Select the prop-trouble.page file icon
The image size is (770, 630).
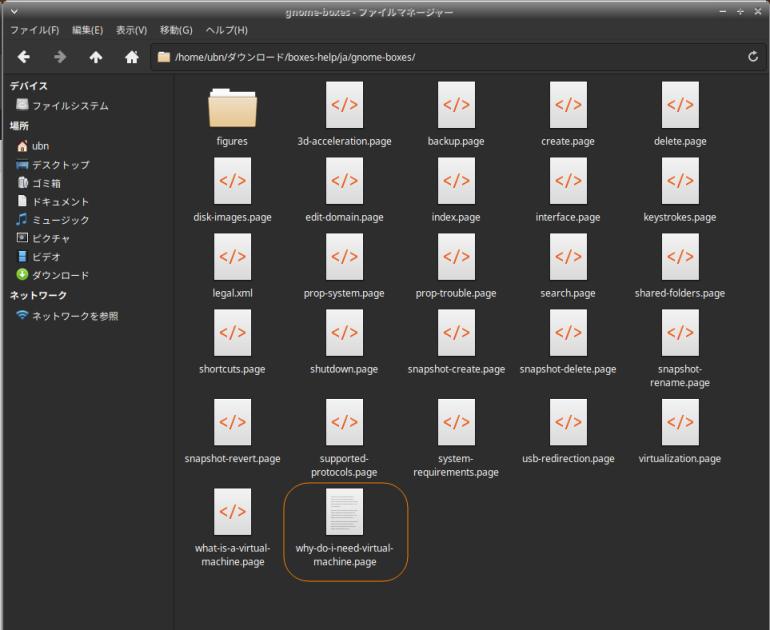456,257
